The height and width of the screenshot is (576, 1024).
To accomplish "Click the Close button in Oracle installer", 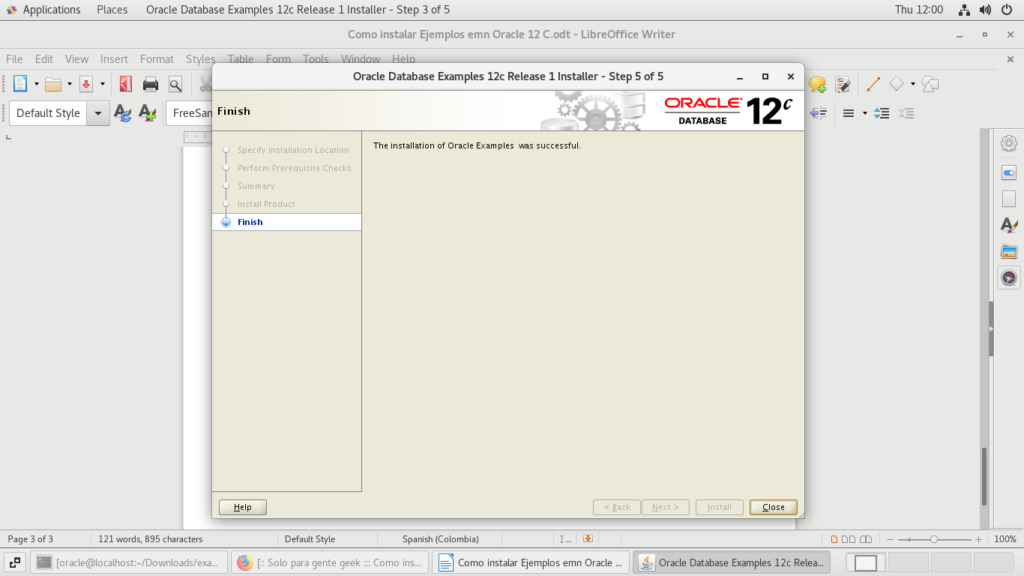I will [773, 507].
